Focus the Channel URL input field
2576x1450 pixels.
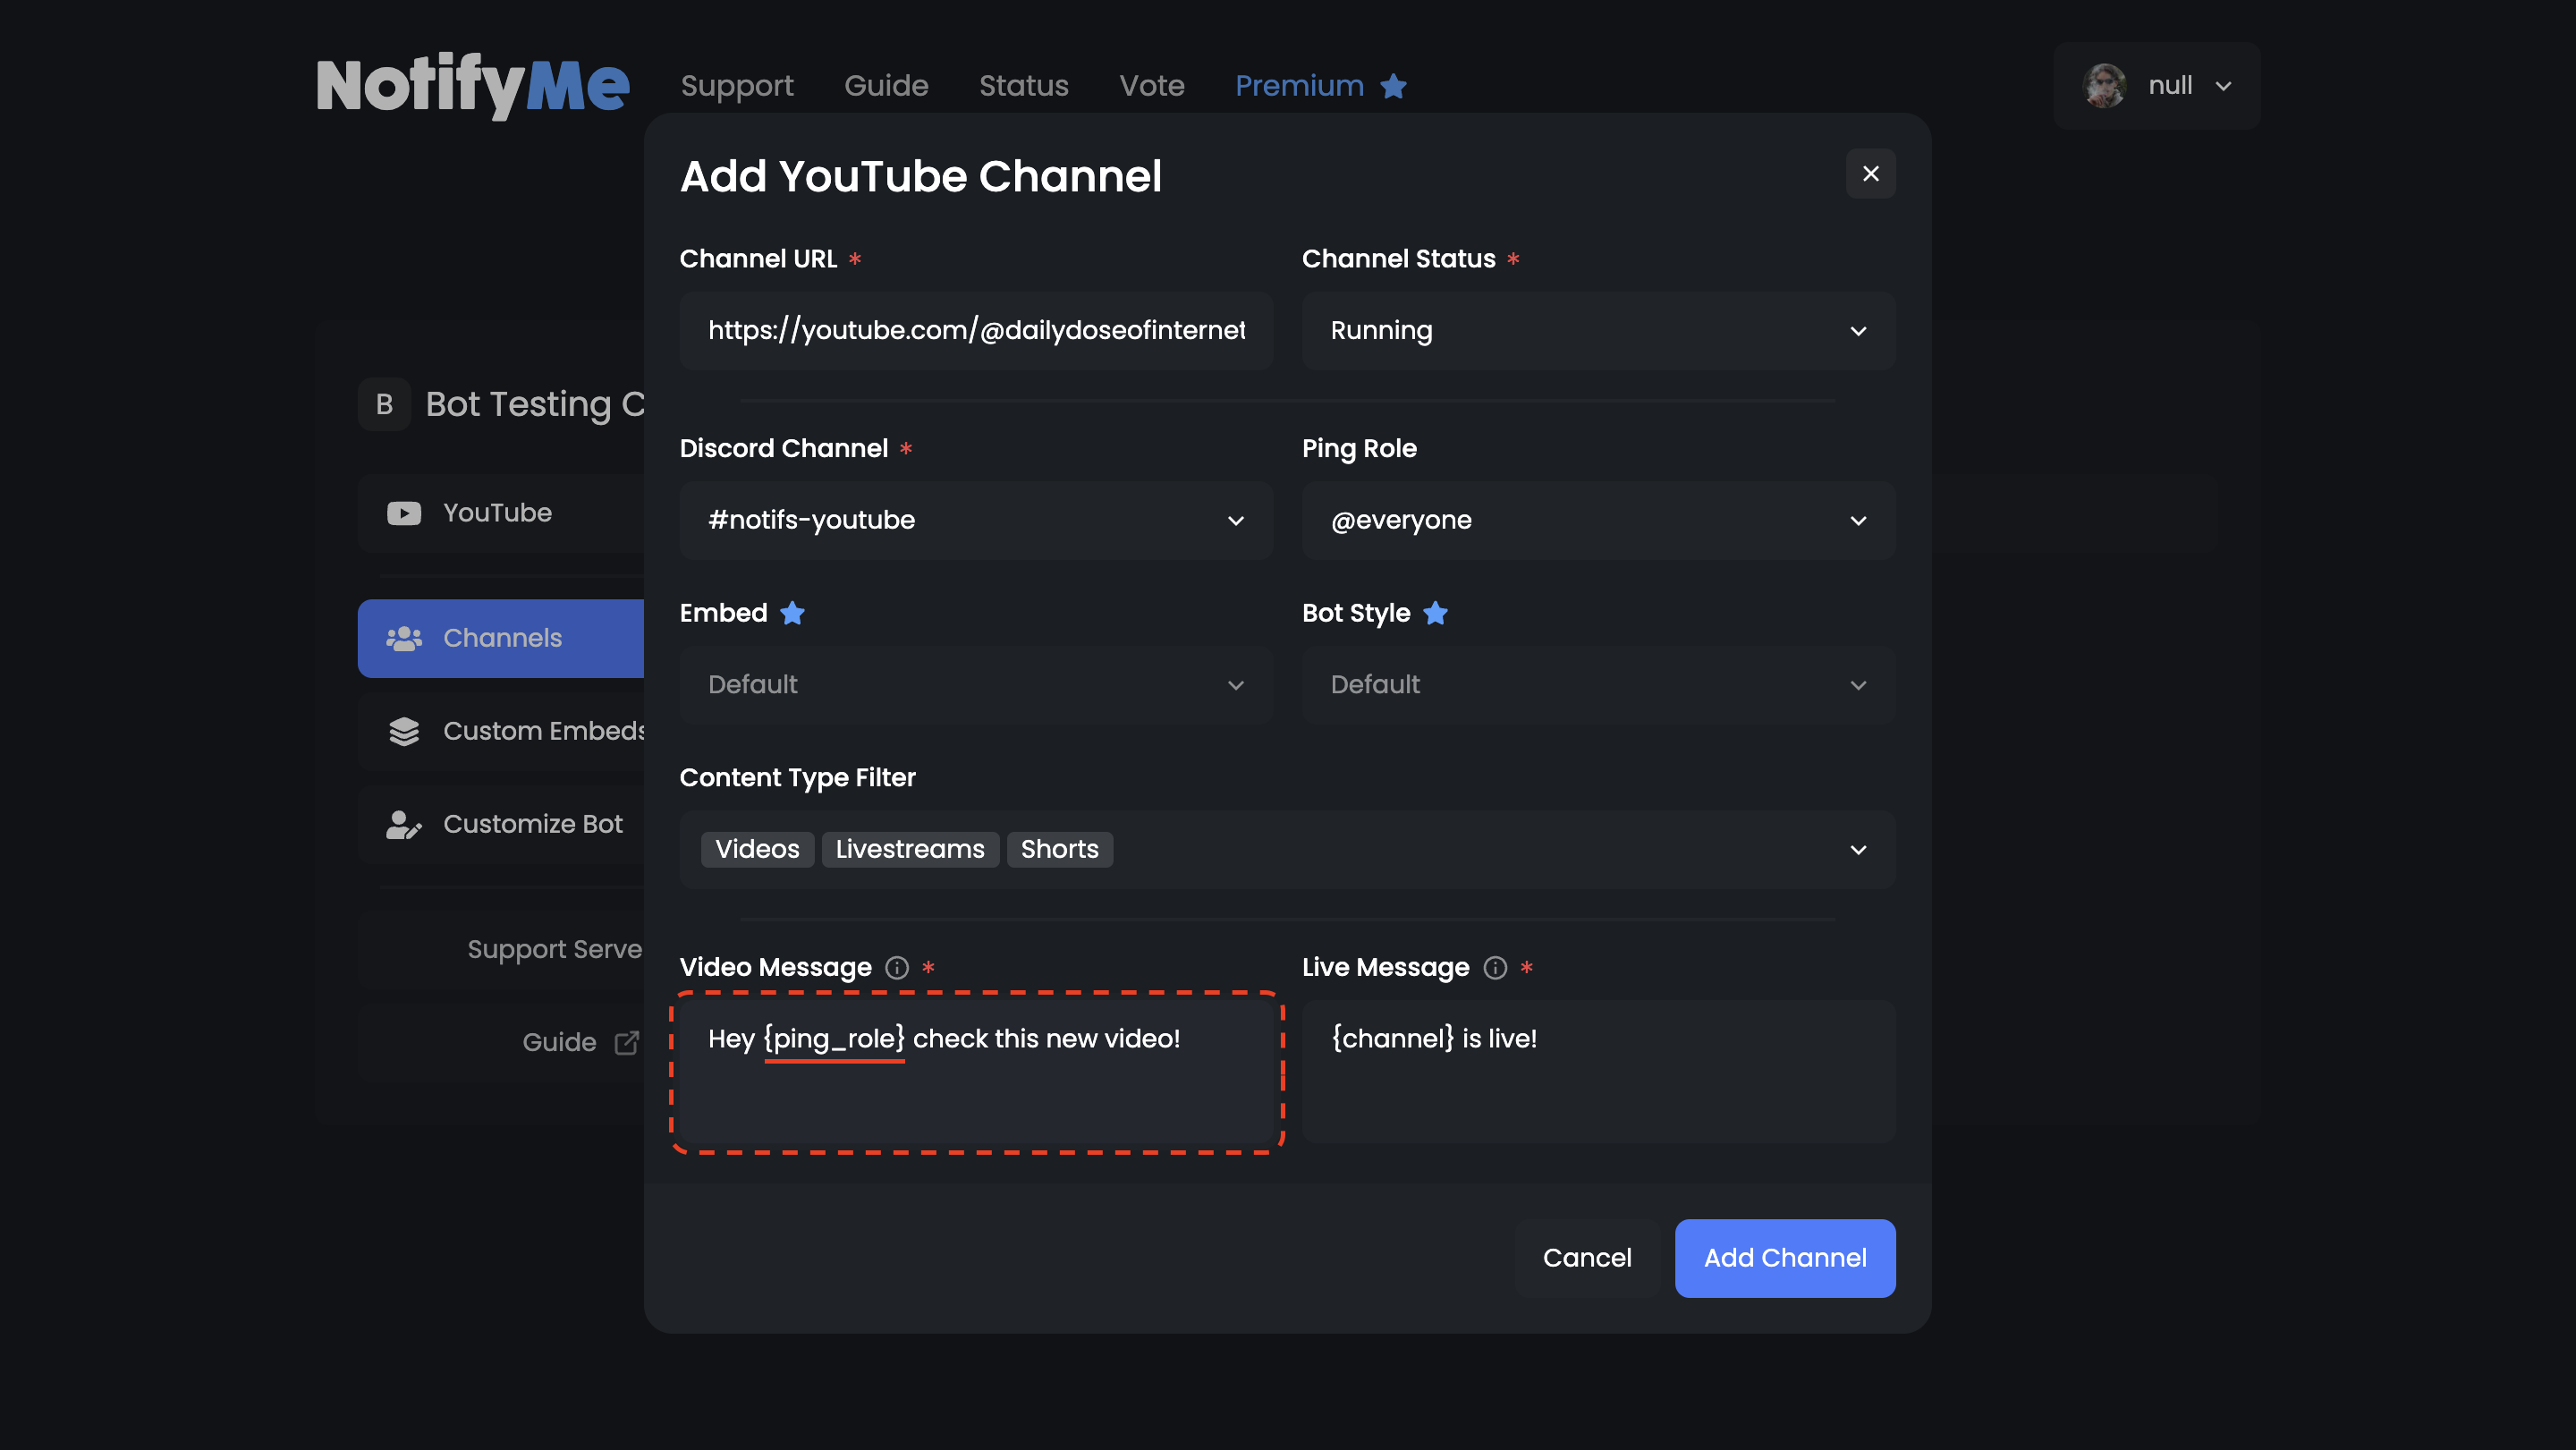[975, 331]
